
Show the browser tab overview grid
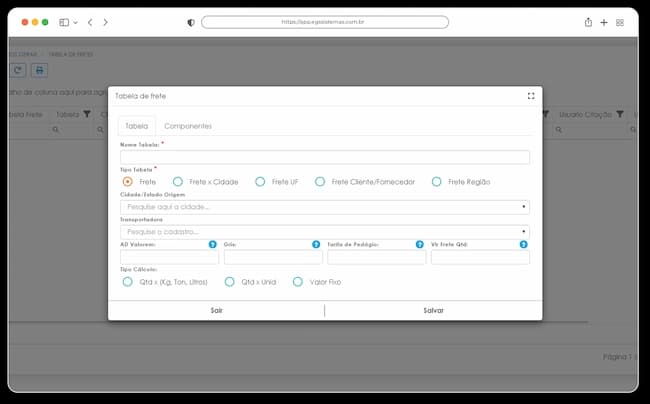[x=620, y=22]
